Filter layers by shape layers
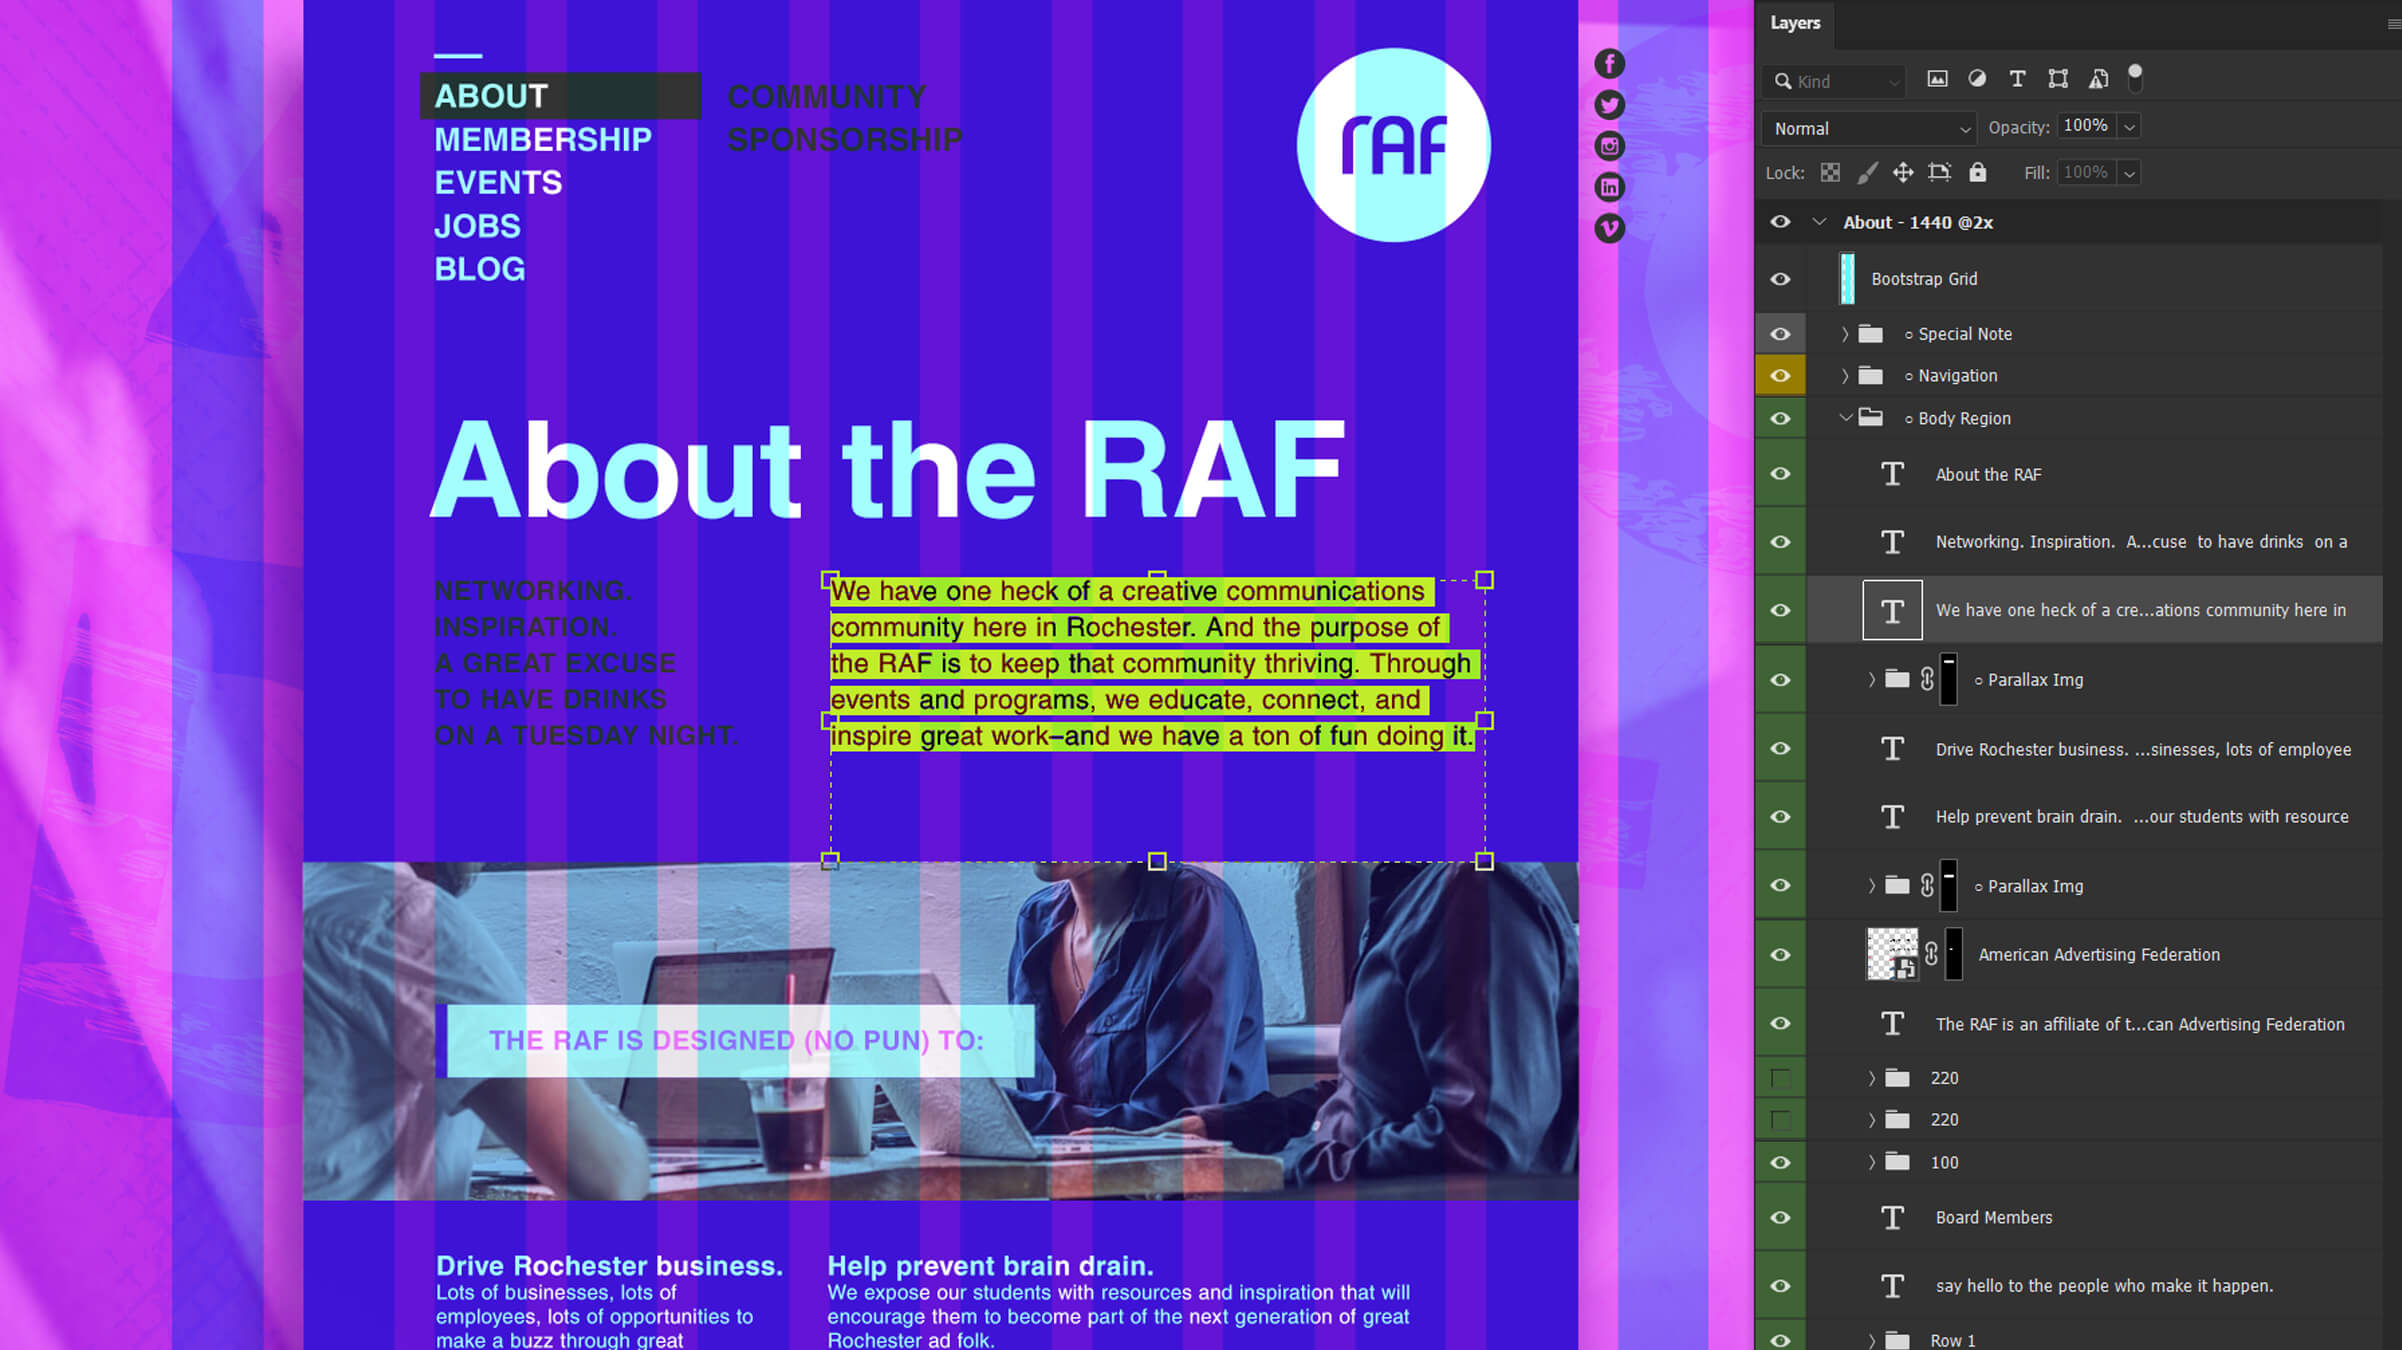 2058,79
